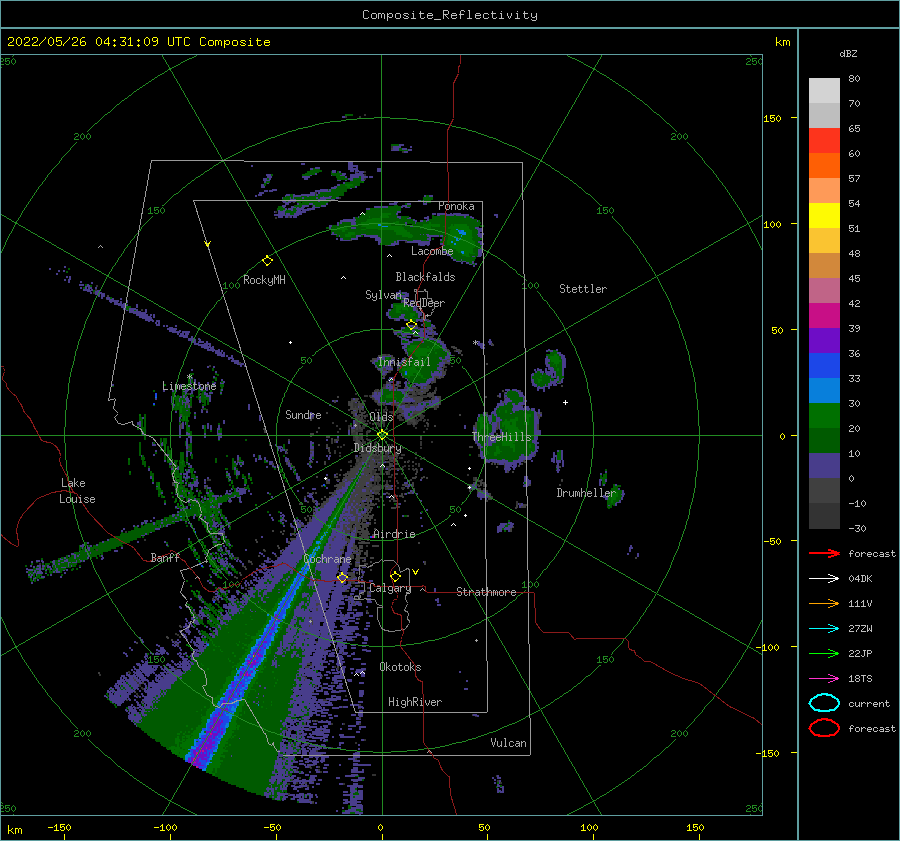Select the dark orange 60 dBZ swatch
The height and width of the screenshot is (841, 900).
pos(824,165)
